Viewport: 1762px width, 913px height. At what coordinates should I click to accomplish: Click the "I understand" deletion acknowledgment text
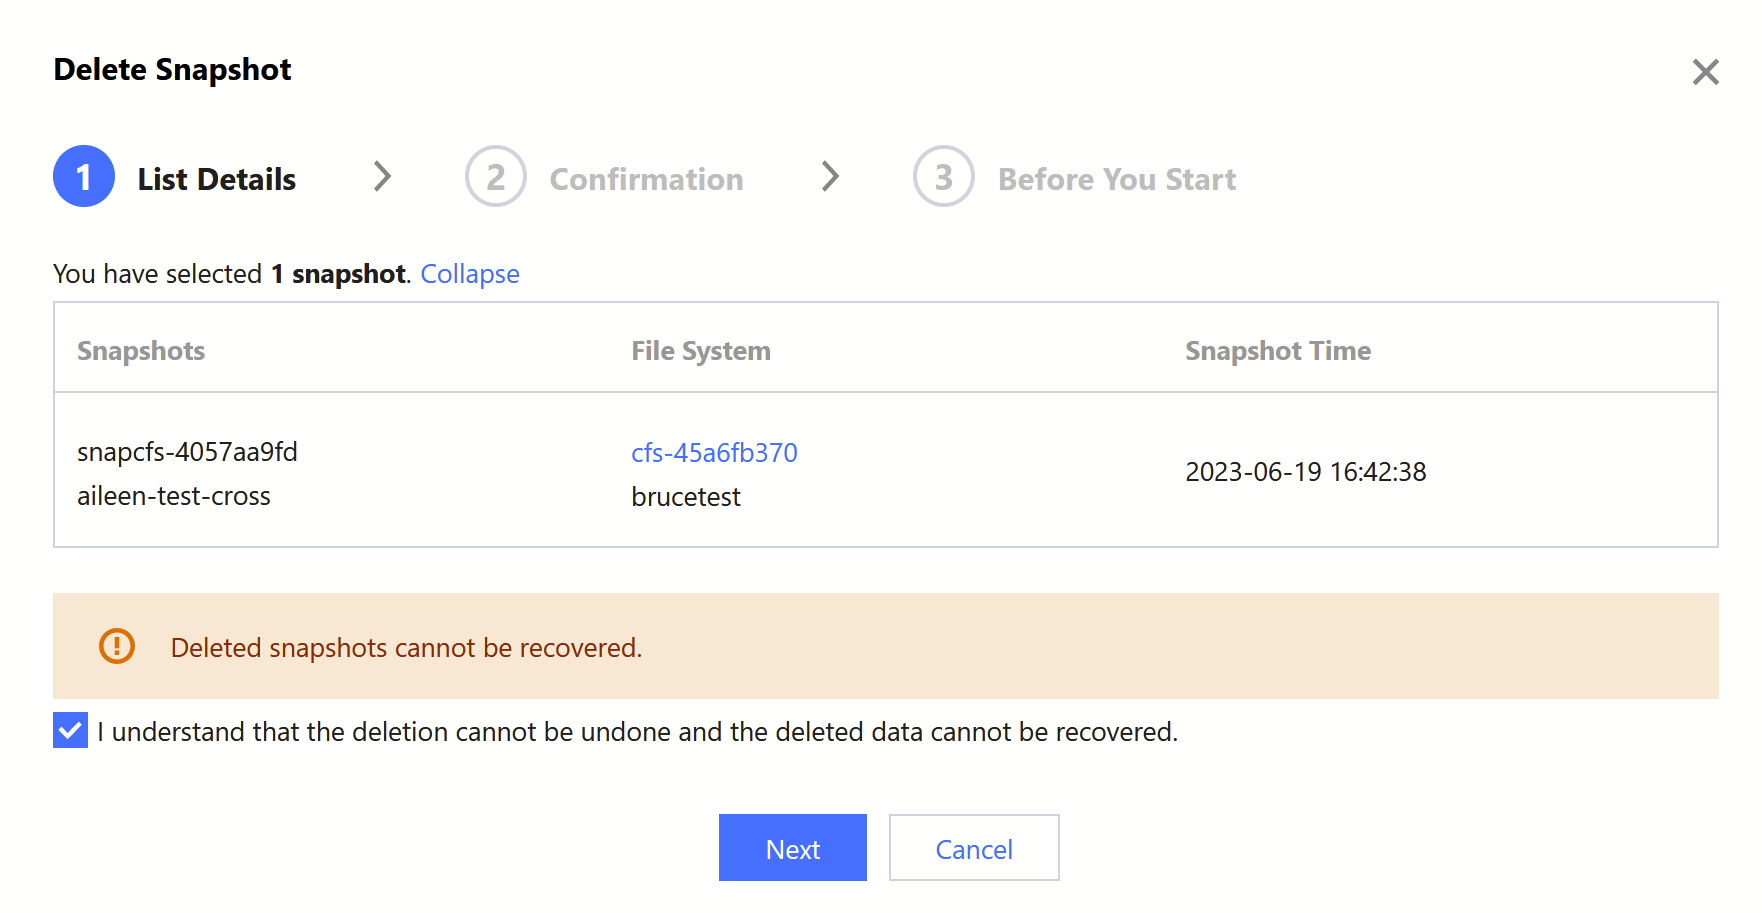(x=637, y=732)
